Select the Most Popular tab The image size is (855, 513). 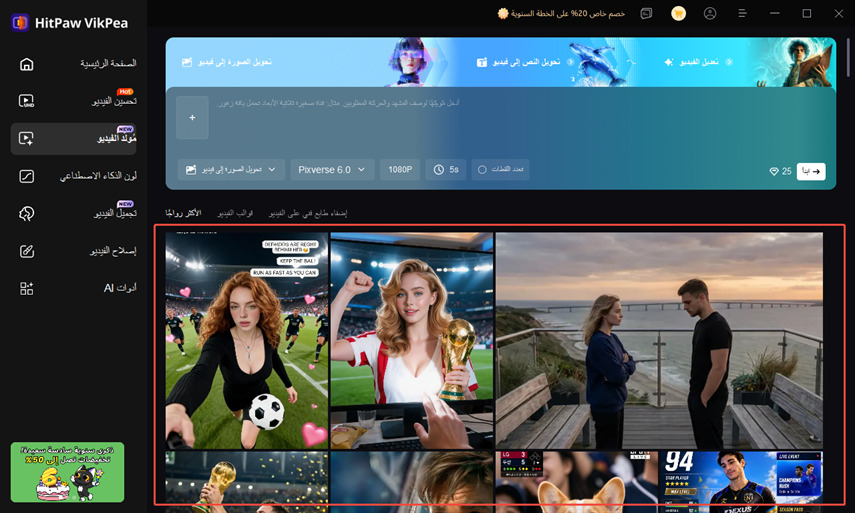pyautogui.click(x=183, y=213)
